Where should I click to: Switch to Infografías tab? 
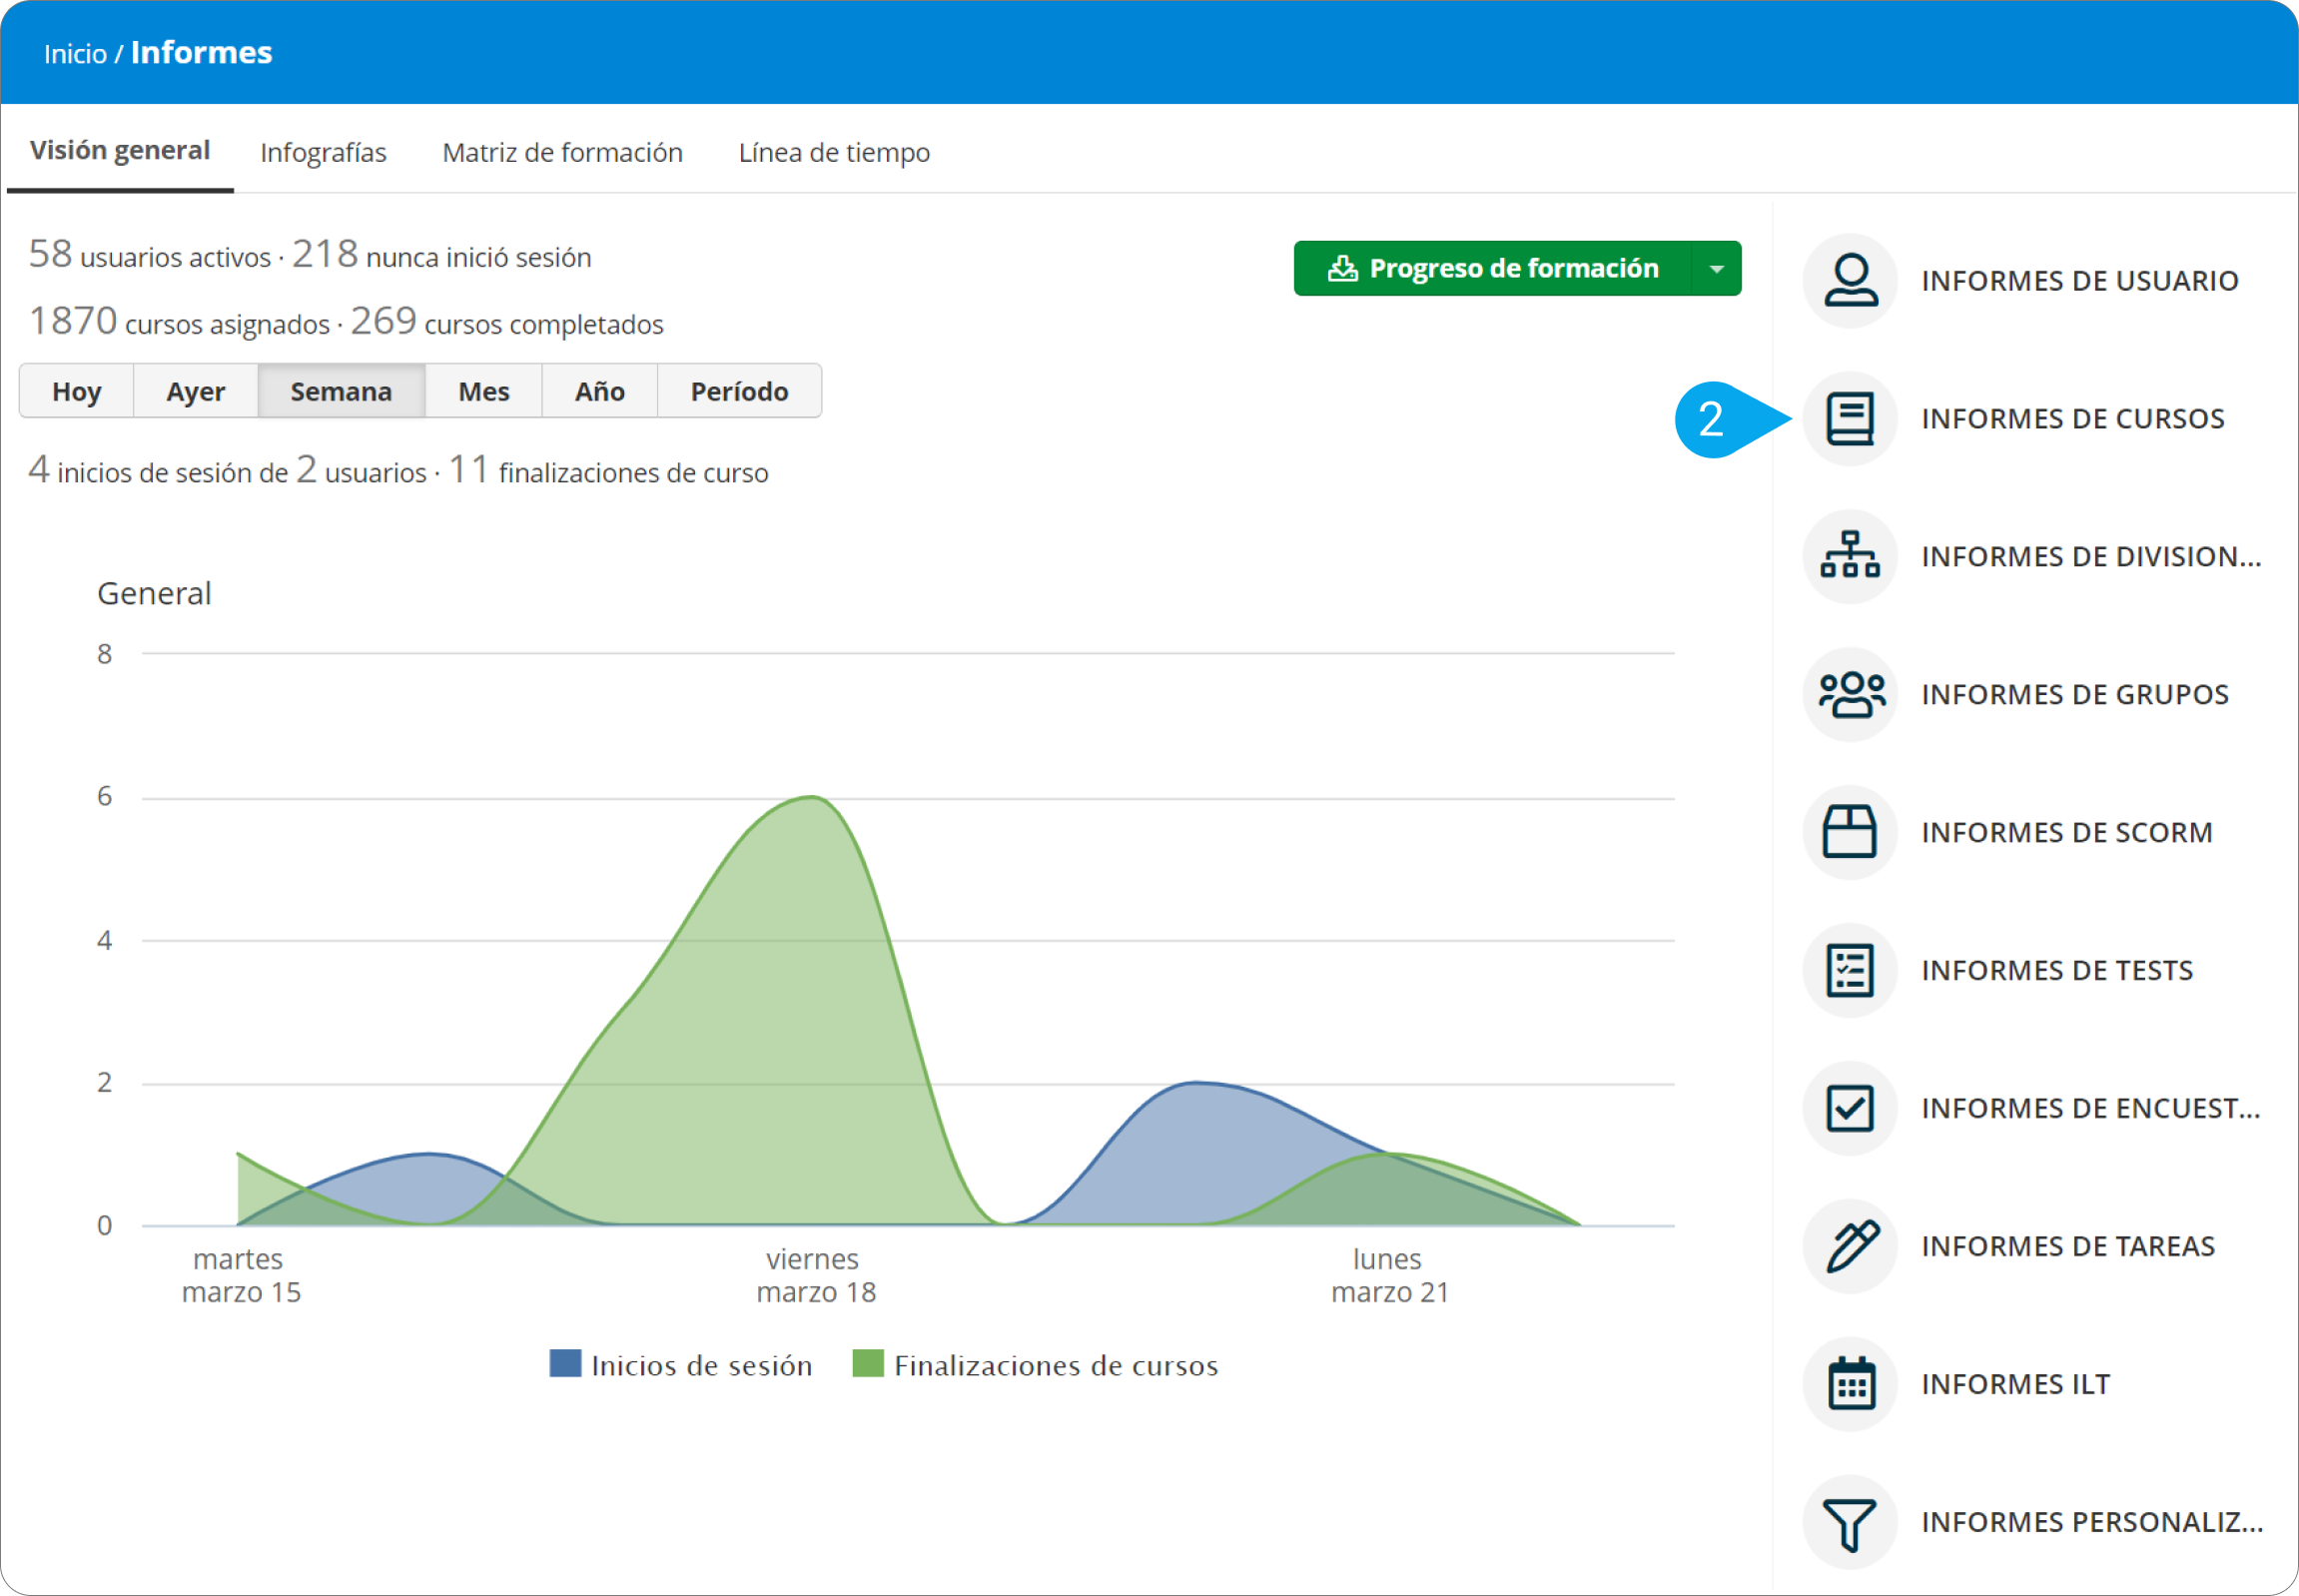pyautogui.click(x=323, y=153)
